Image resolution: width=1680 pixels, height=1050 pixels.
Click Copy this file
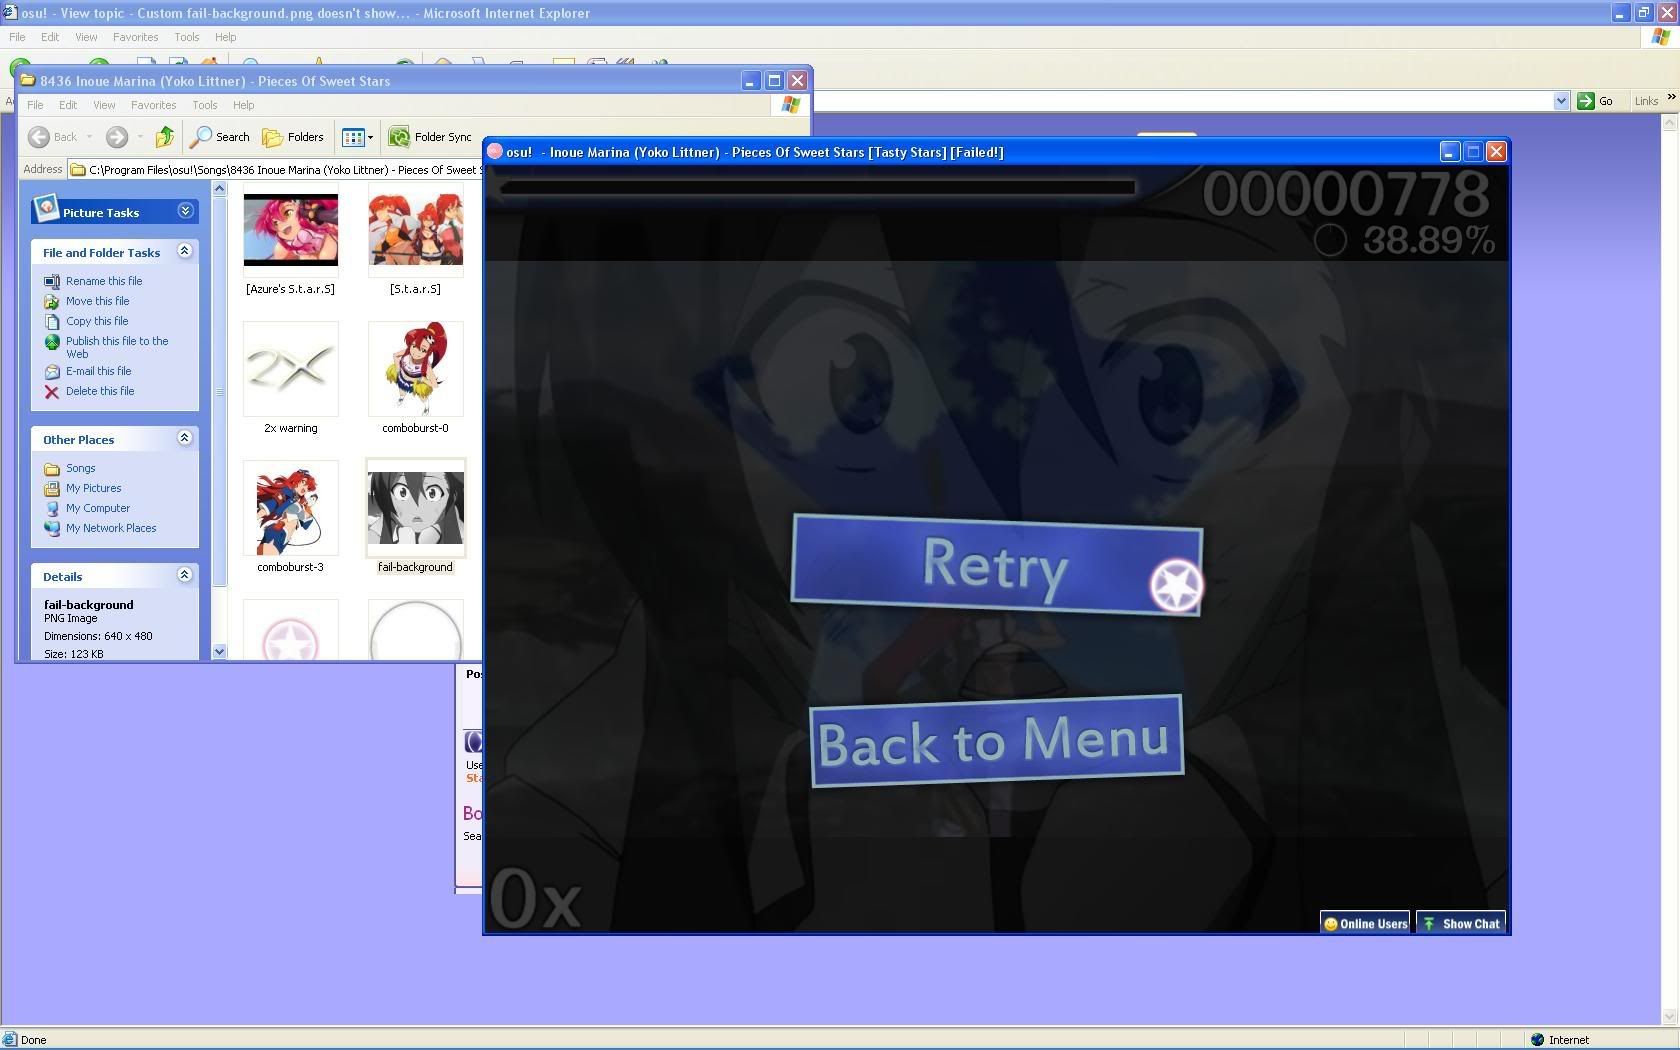coord(97,321)
